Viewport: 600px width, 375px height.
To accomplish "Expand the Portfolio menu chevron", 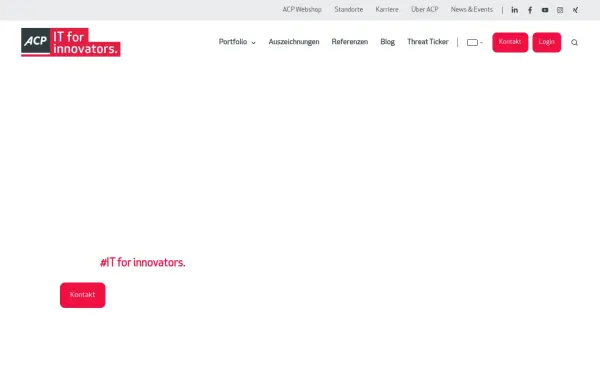I will [253, 43].
